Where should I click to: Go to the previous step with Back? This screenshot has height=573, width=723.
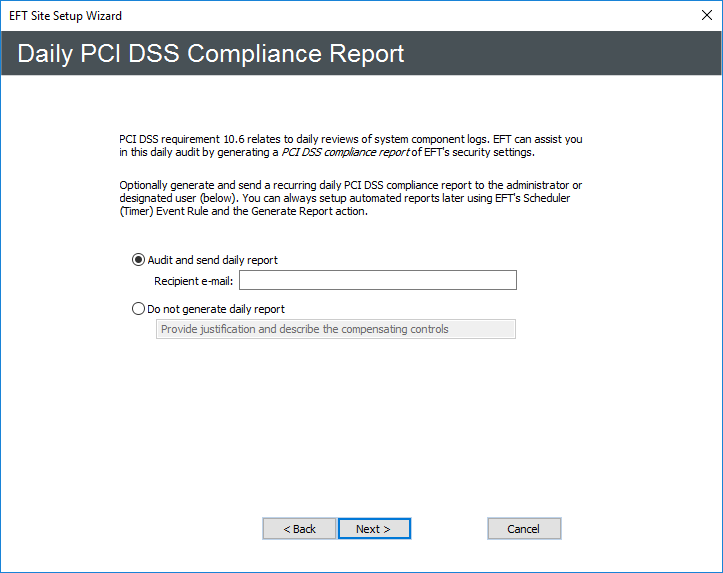point(299,529)
